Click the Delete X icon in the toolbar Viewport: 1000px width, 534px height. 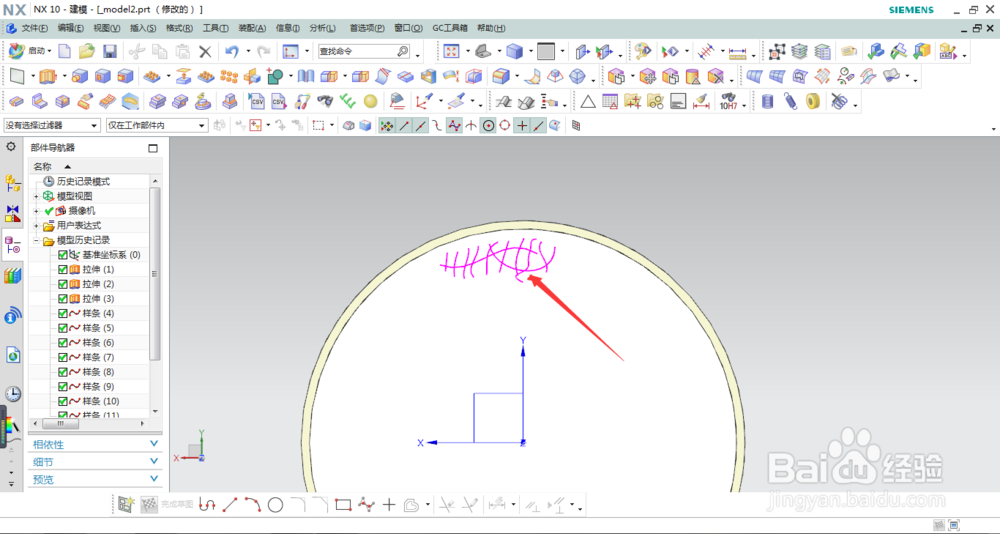[205, 52]
